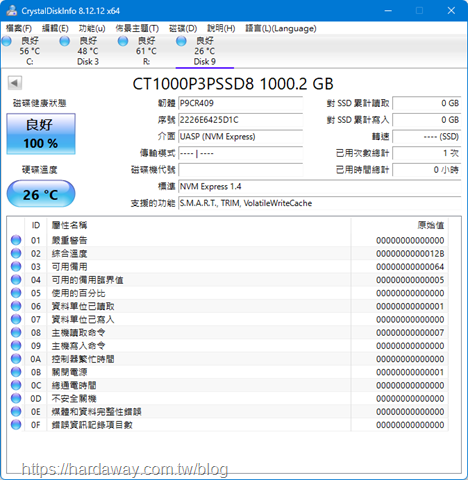Screen dimensions: 468x480
Task: Click the standard field NVM Express 1.4
Action: coord(320,186)
